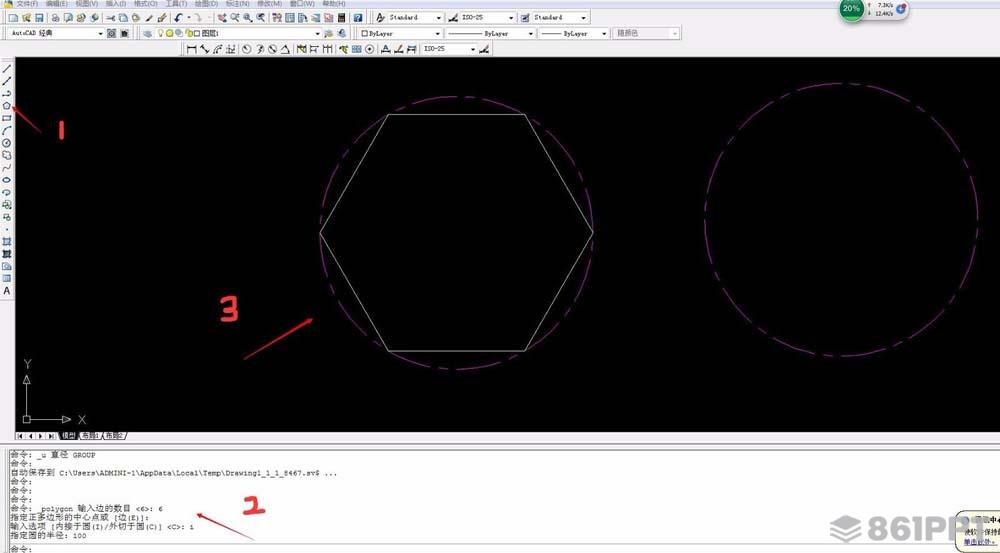Click layer color swatch in layer dropdown

pyautogui.click(x=197, y=33)
